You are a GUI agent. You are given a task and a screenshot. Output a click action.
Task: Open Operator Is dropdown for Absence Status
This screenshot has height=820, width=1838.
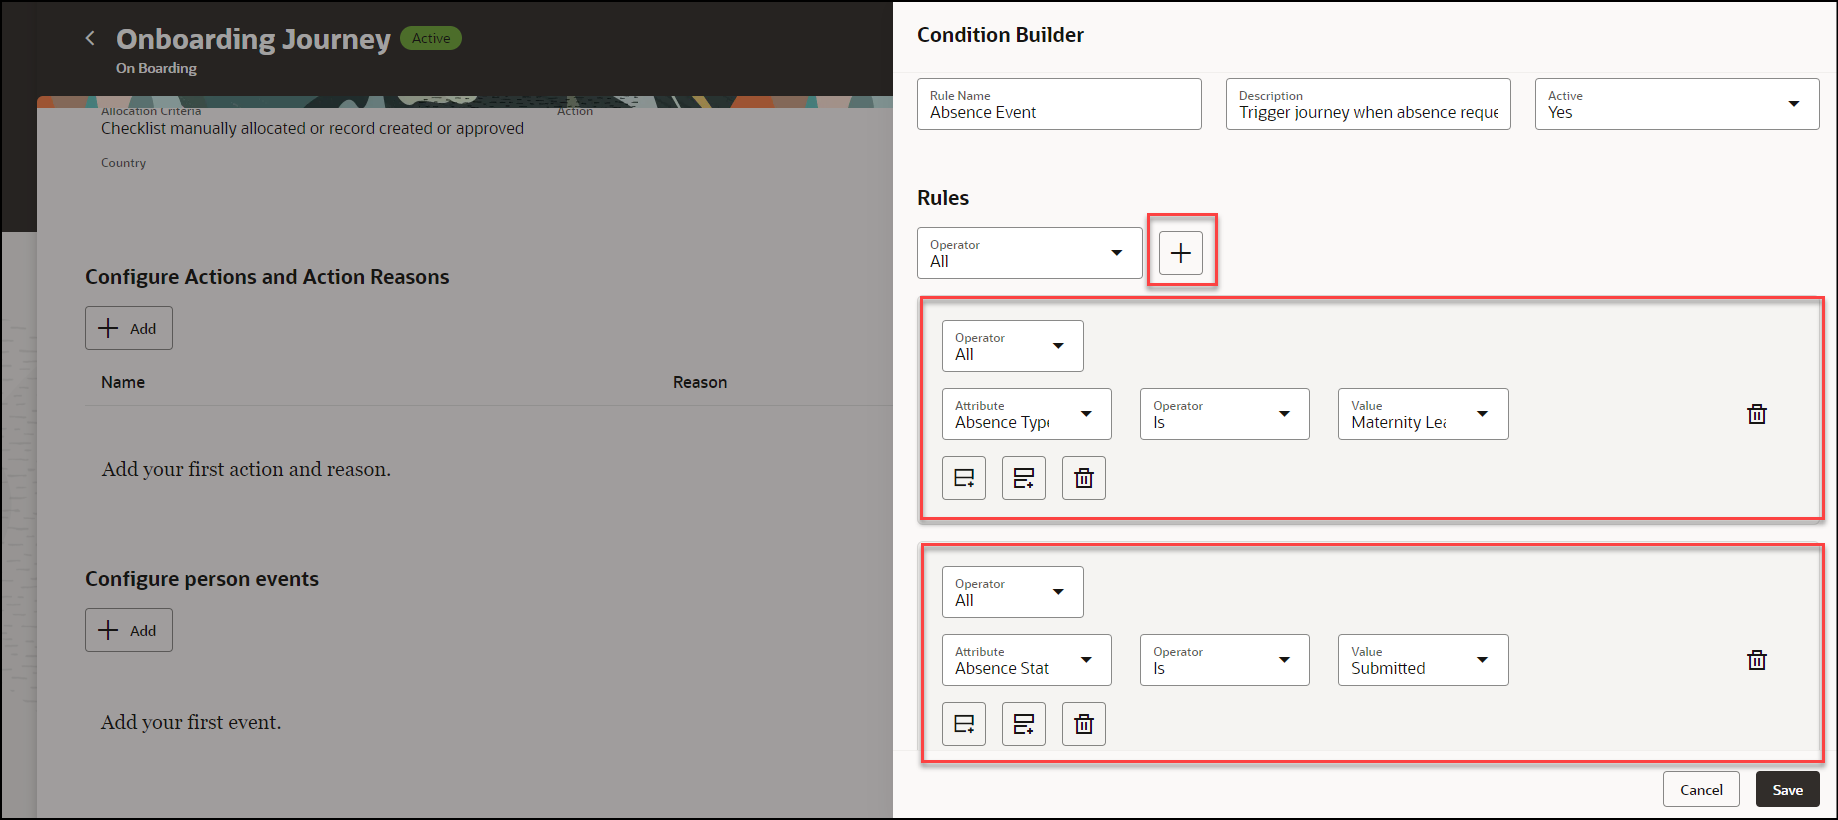click(x=1224, y=660)
